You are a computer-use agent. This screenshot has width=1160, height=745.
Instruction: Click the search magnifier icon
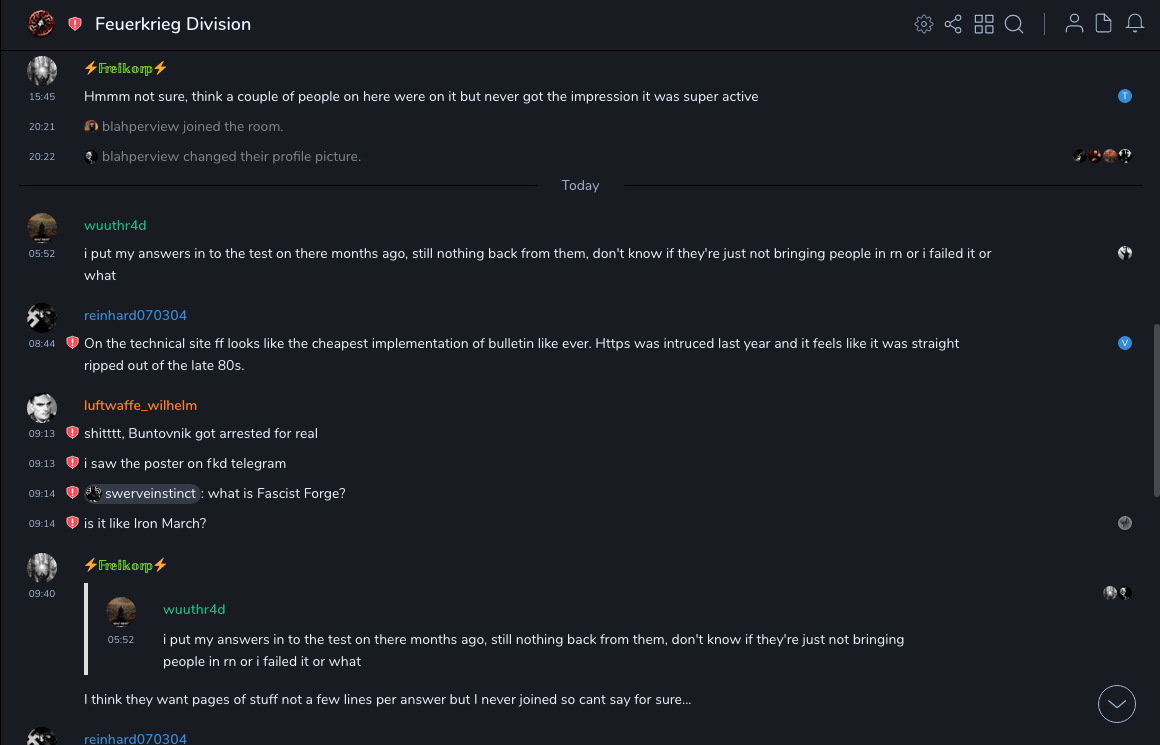tap(1014, 24)
